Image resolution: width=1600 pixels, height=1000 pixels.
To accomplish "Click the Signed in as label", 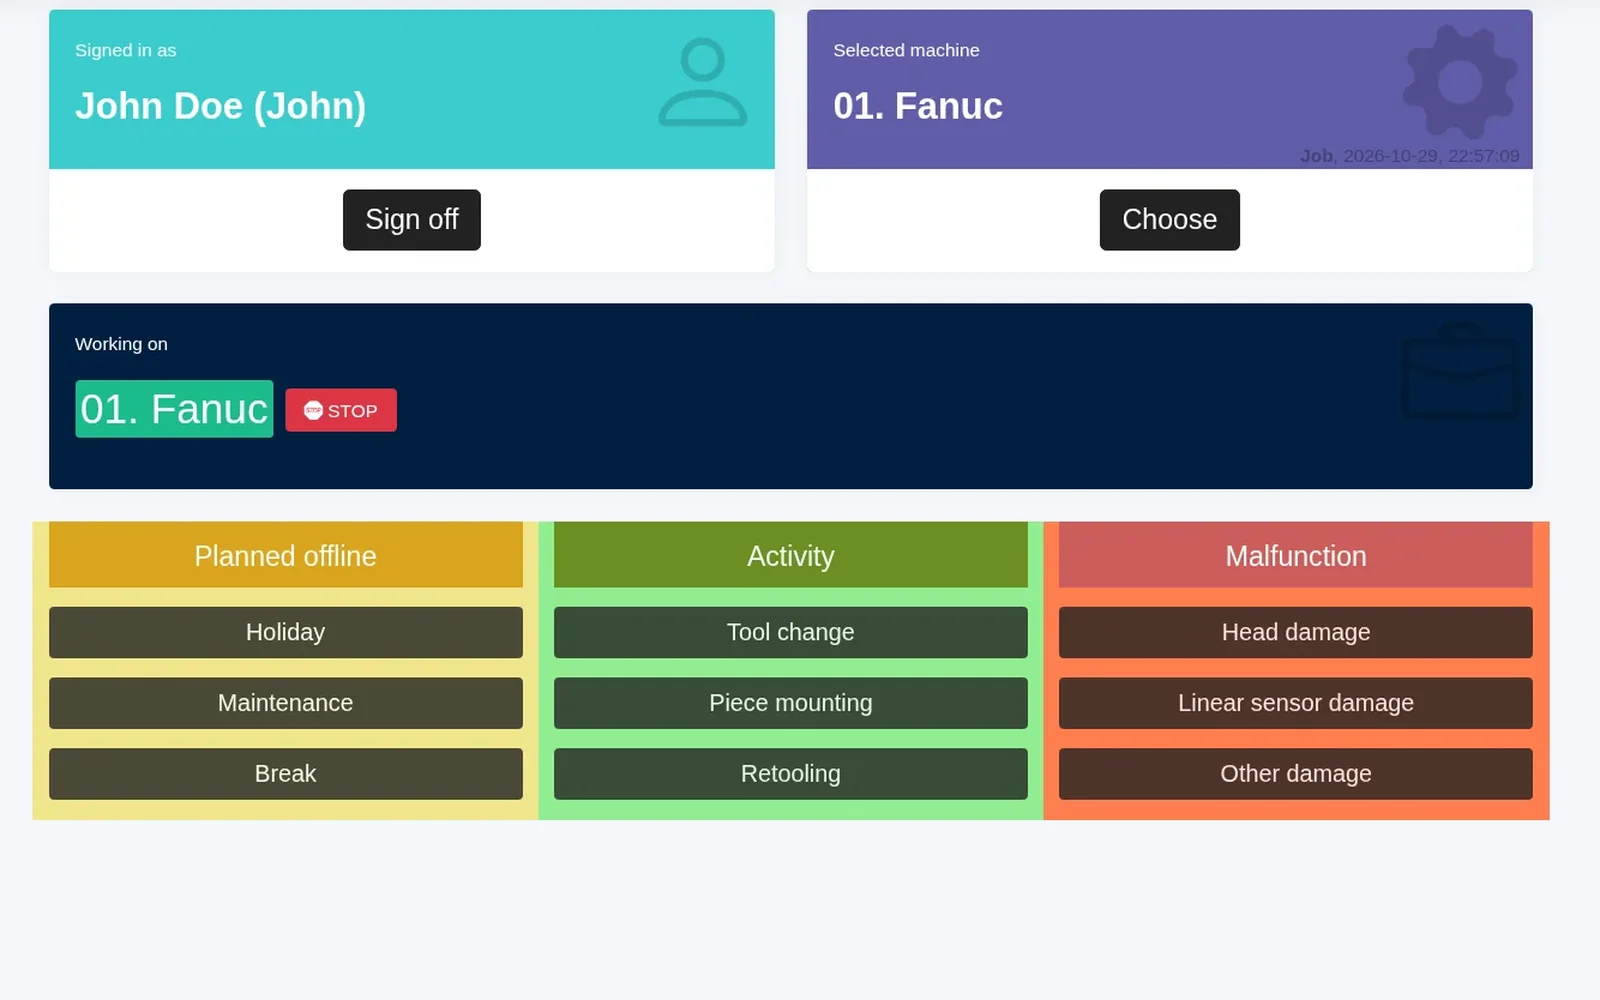I will [125, 50].
